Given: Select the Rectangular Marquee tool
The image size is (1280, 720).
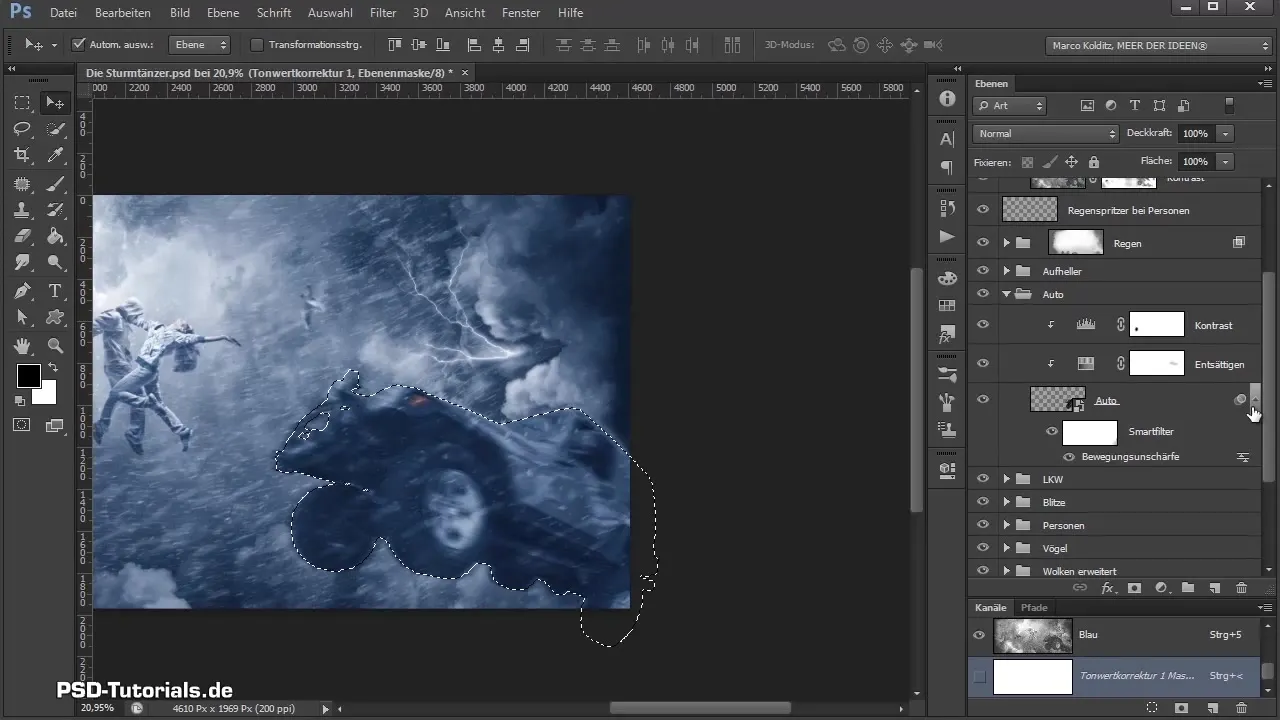Looking at the screenshot, I should click(22, 102).
